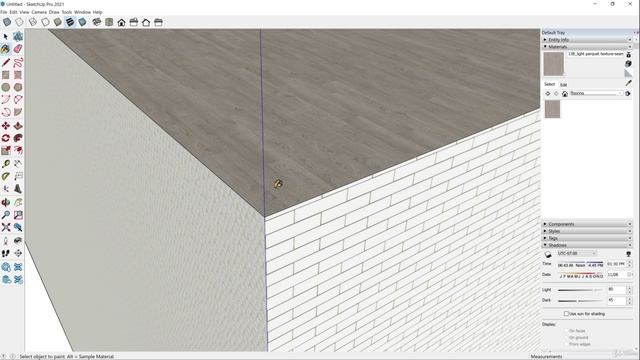This screenshot has width=640, height=360.
Task: Switch to Front house view
Action: (x=121, y=22)
